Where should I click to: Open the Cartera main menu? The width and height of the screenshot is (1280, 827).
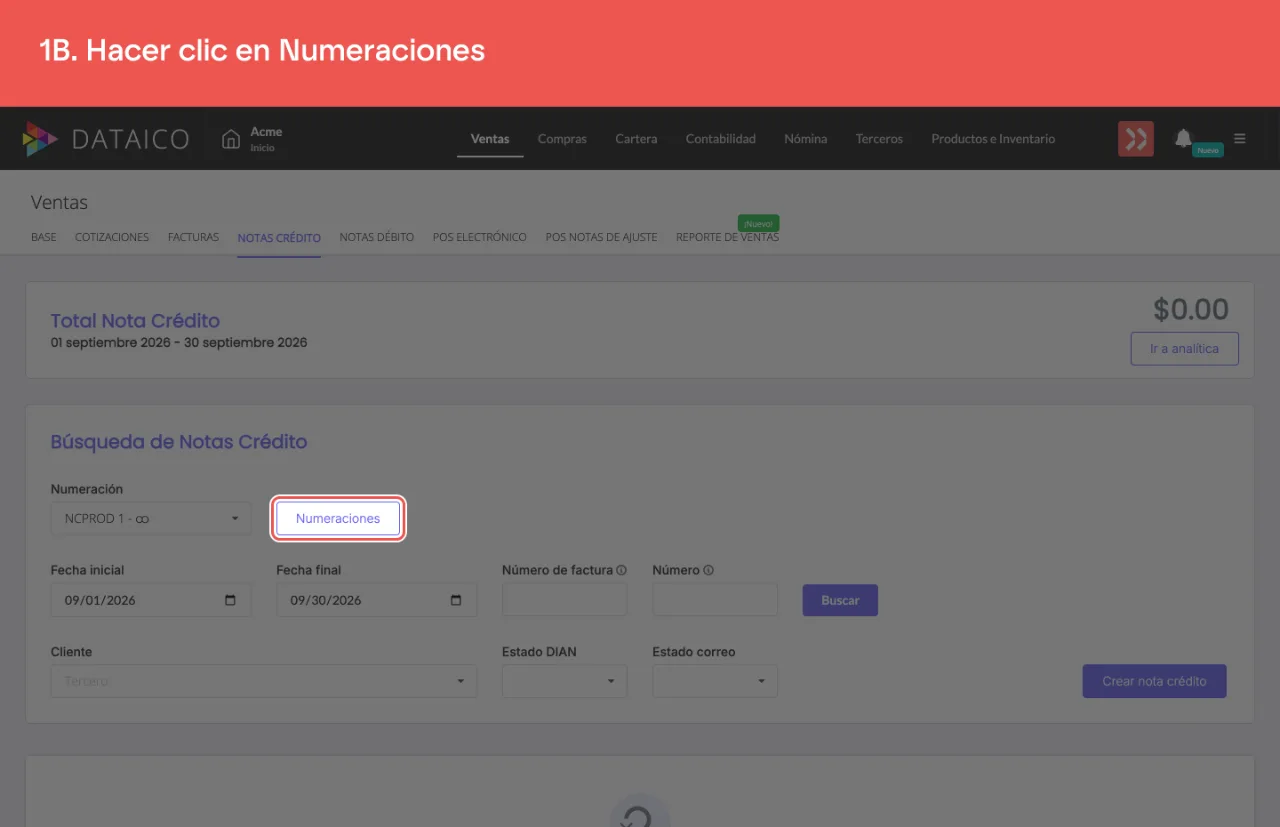636,139
